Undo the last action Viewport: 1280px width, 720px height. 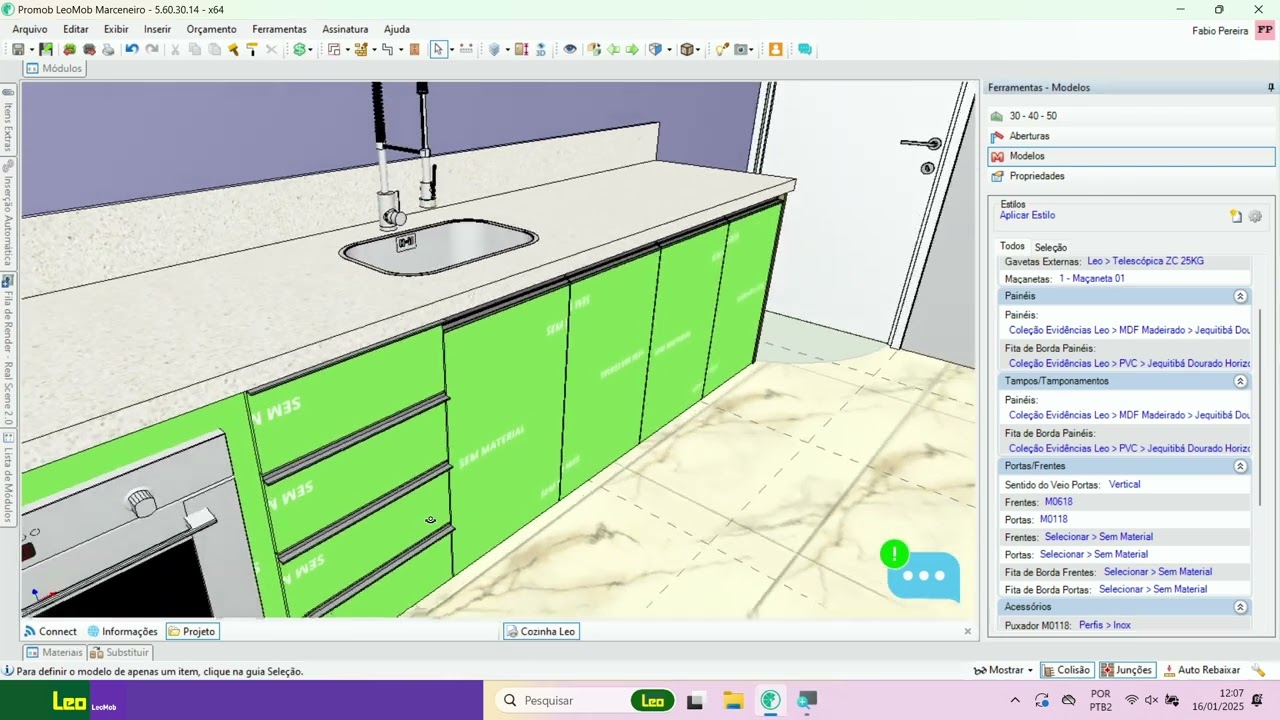point(131,49)
